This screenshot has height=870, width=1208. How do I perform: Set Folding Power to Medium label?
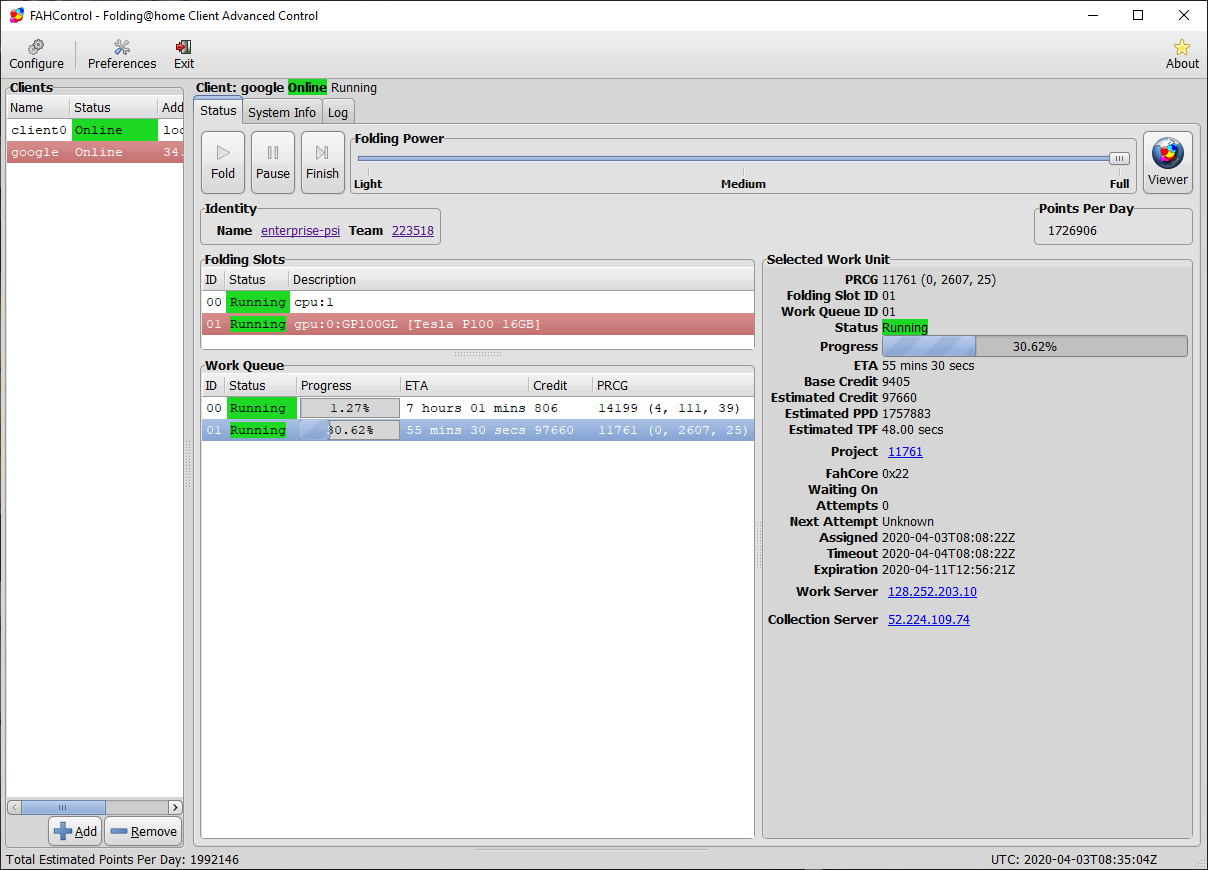(x=743, y=184)
